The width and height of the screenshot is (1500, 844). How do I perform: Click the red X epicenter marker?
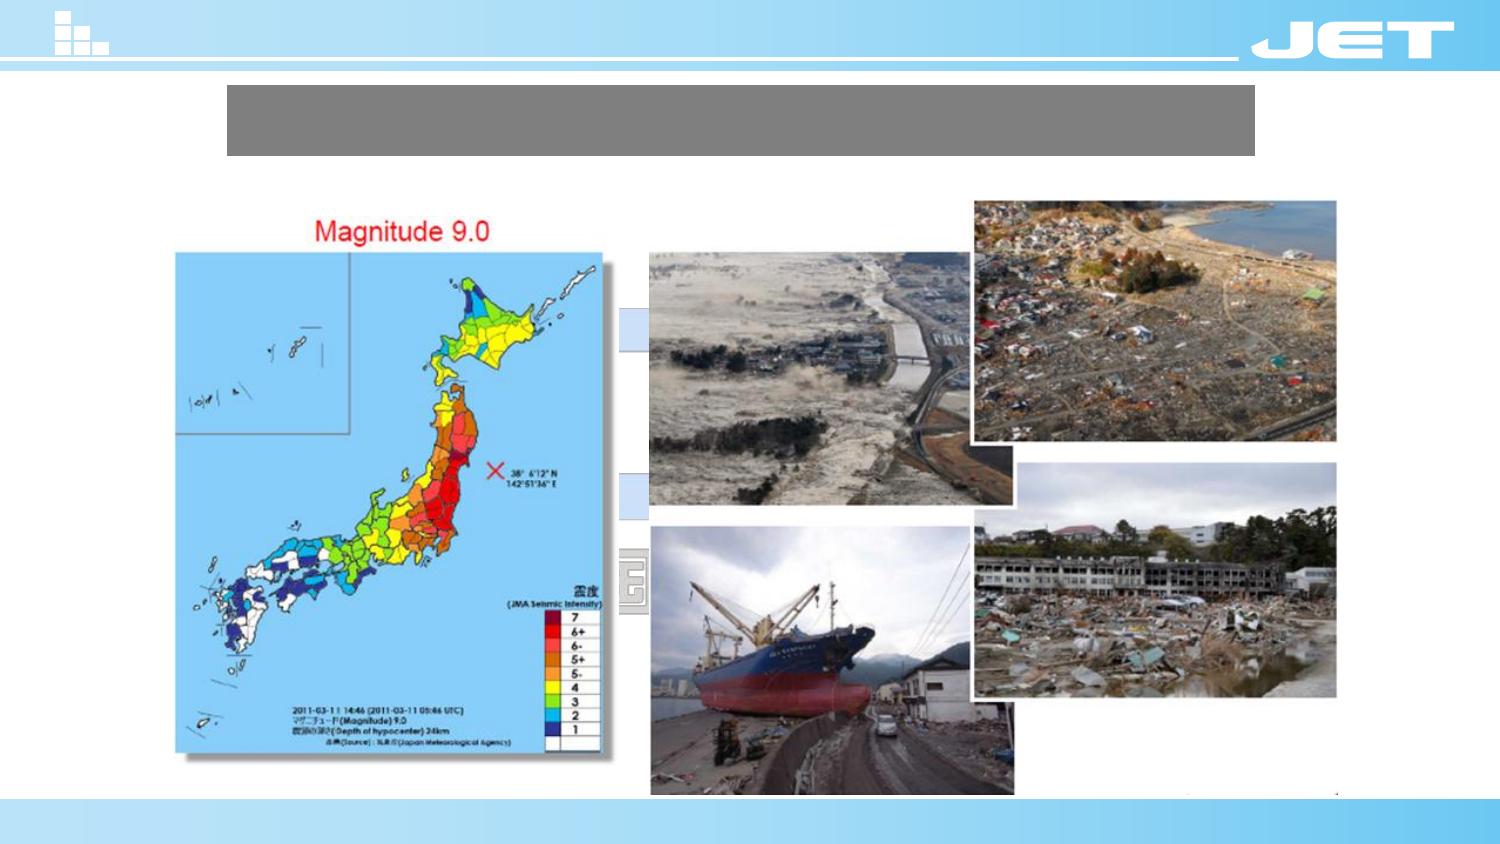pos(495,470)
